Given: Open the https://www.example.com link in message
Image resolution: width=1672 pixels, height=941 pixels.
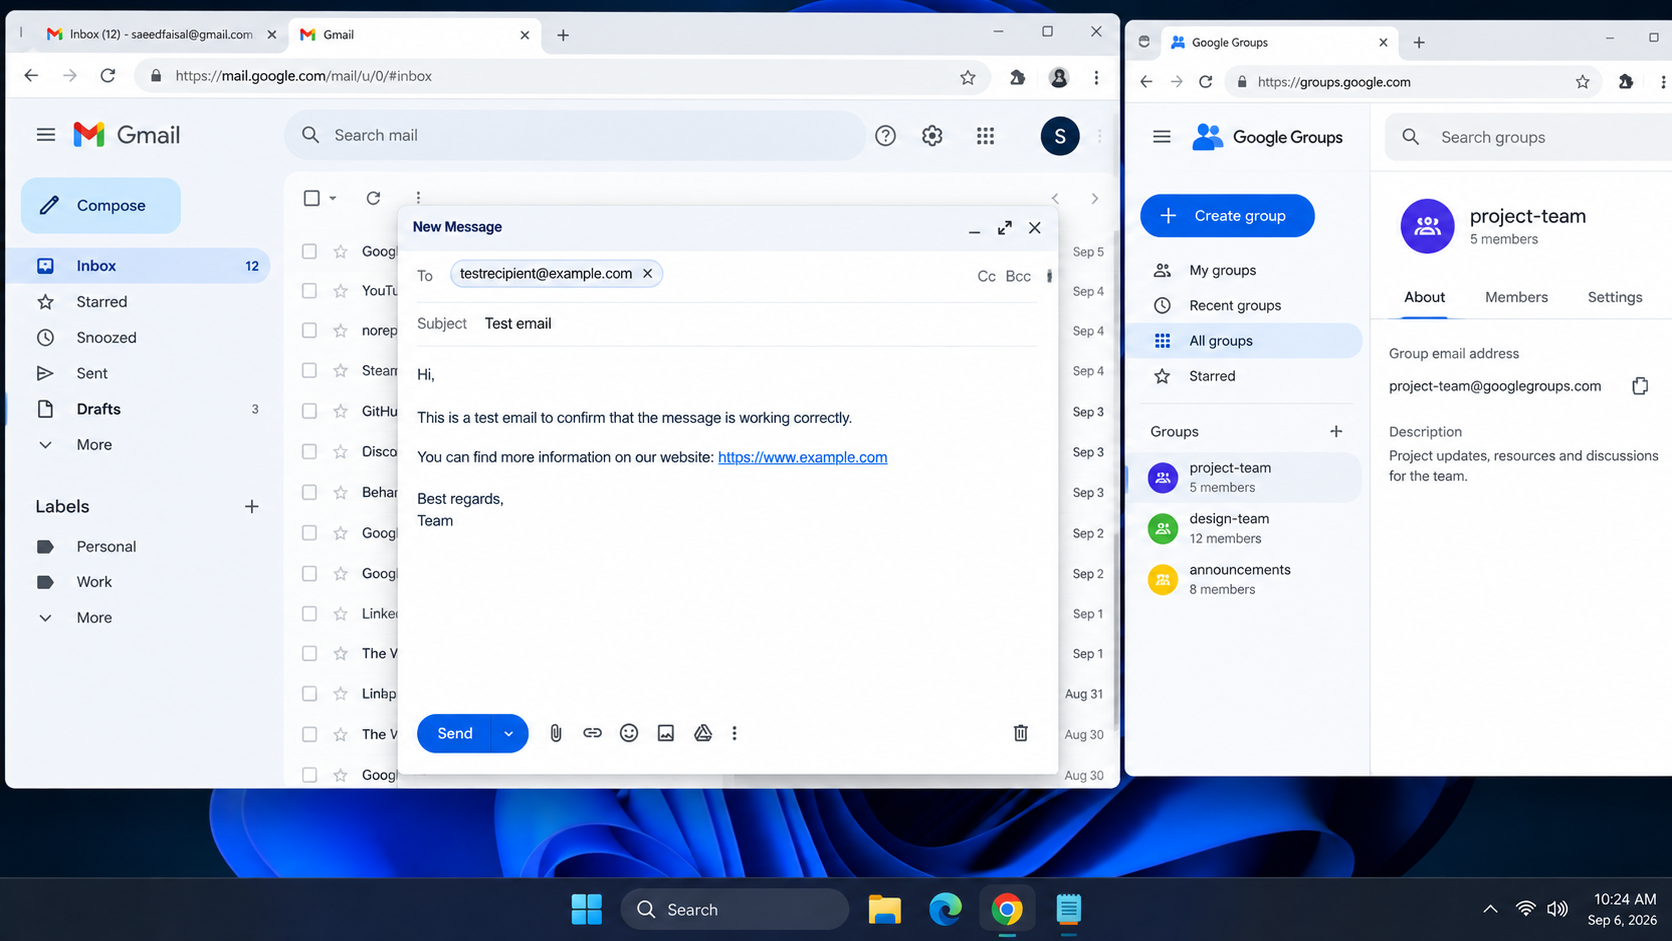Looking at the screenshot, I should tap(802, 457).
